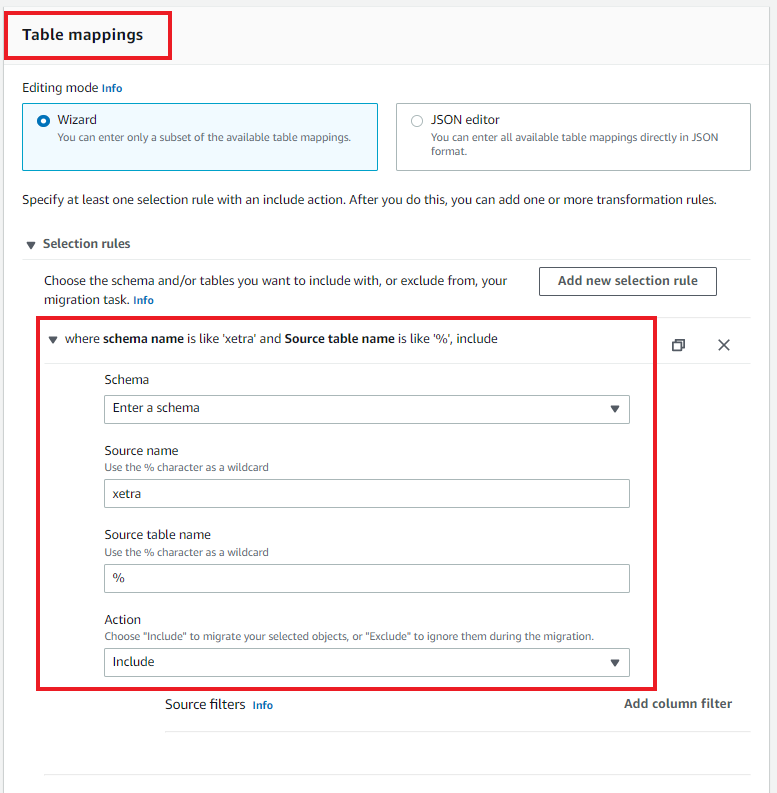
Task: Click the Table mappings heading
Action: point(83,35)
